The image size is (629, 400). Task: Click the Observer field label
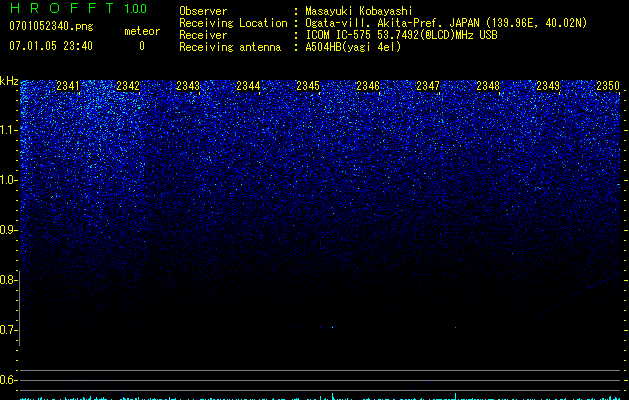(203, 11)
